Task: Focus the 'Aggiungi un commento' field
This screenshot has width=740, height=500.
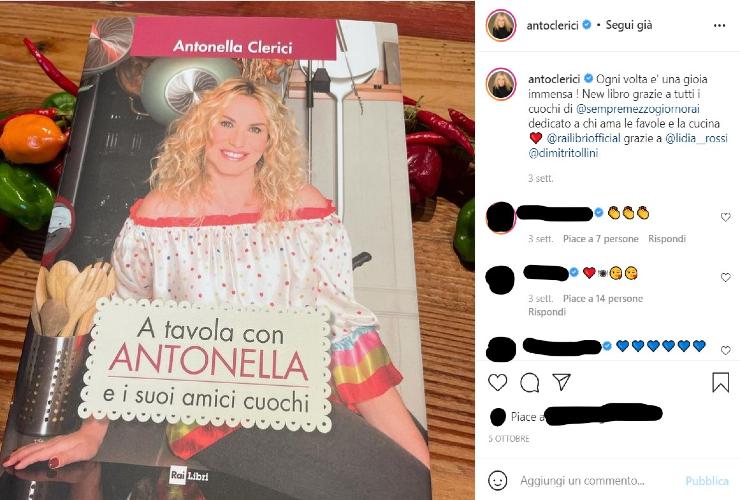Action: tap(596, 481)
